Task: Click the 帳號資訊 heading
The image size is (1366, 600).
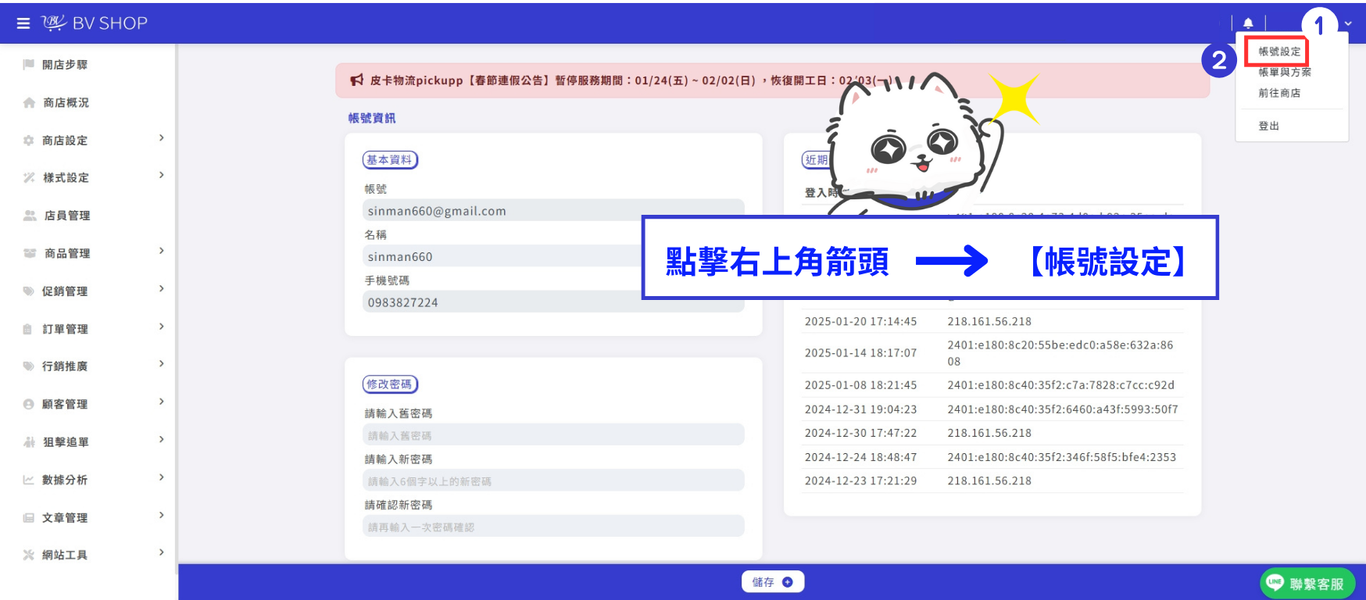Action: 371,118
